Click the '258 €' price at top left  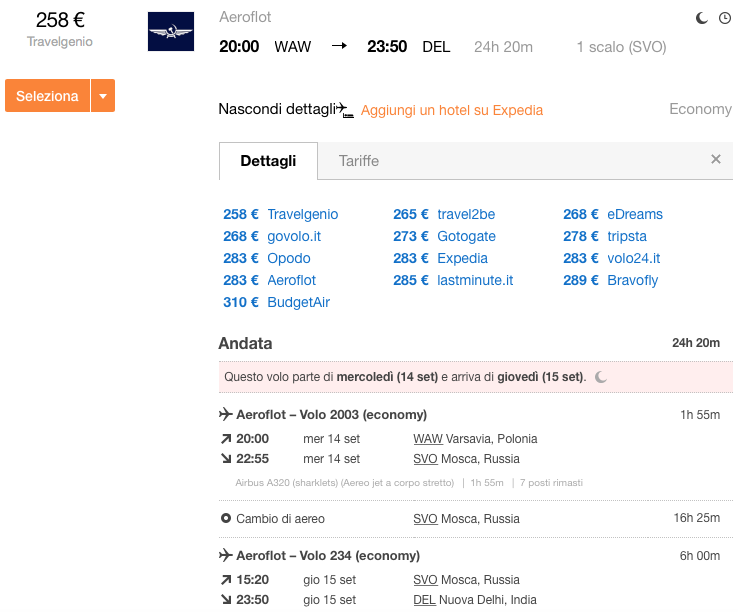tap(60, 20)
